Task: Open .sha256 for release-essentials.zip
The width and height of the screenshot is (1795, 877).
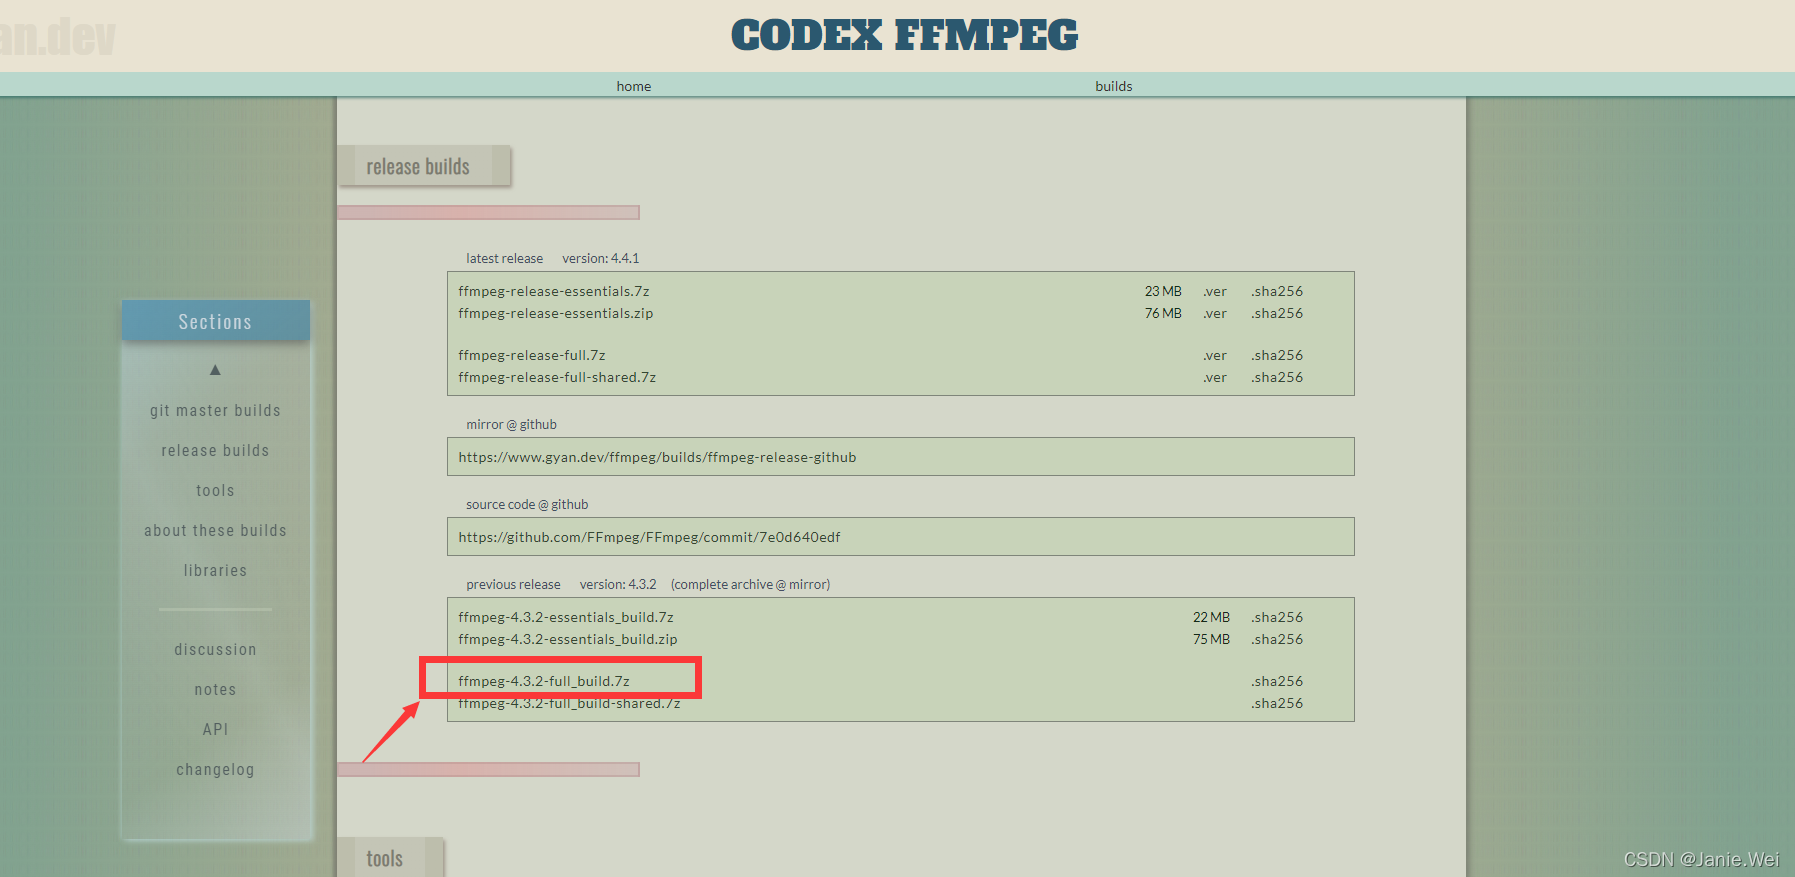Action: coord(1277,314)
